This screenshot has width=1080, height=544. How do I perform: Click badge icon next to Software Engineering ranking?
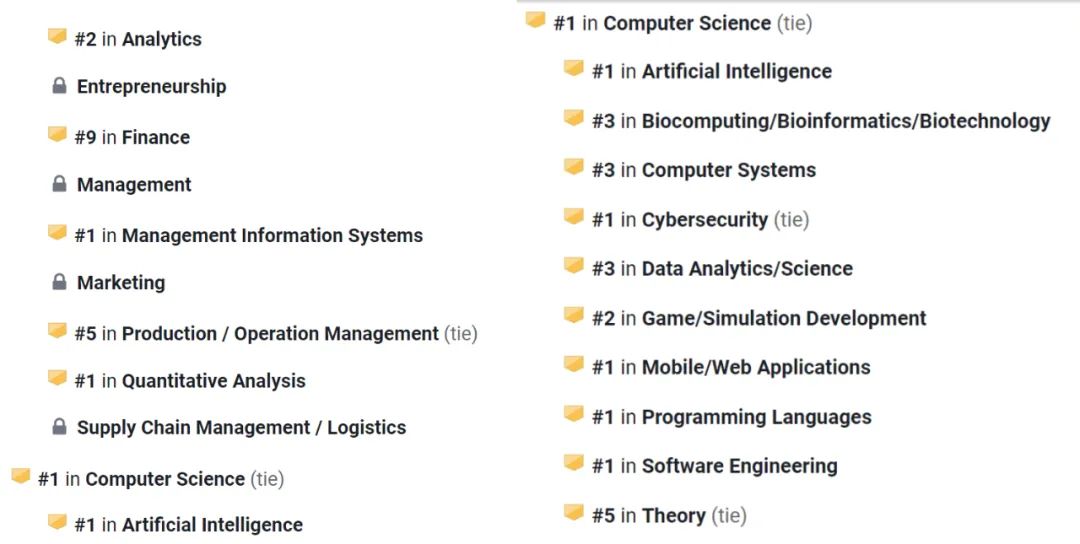[574, 462]
